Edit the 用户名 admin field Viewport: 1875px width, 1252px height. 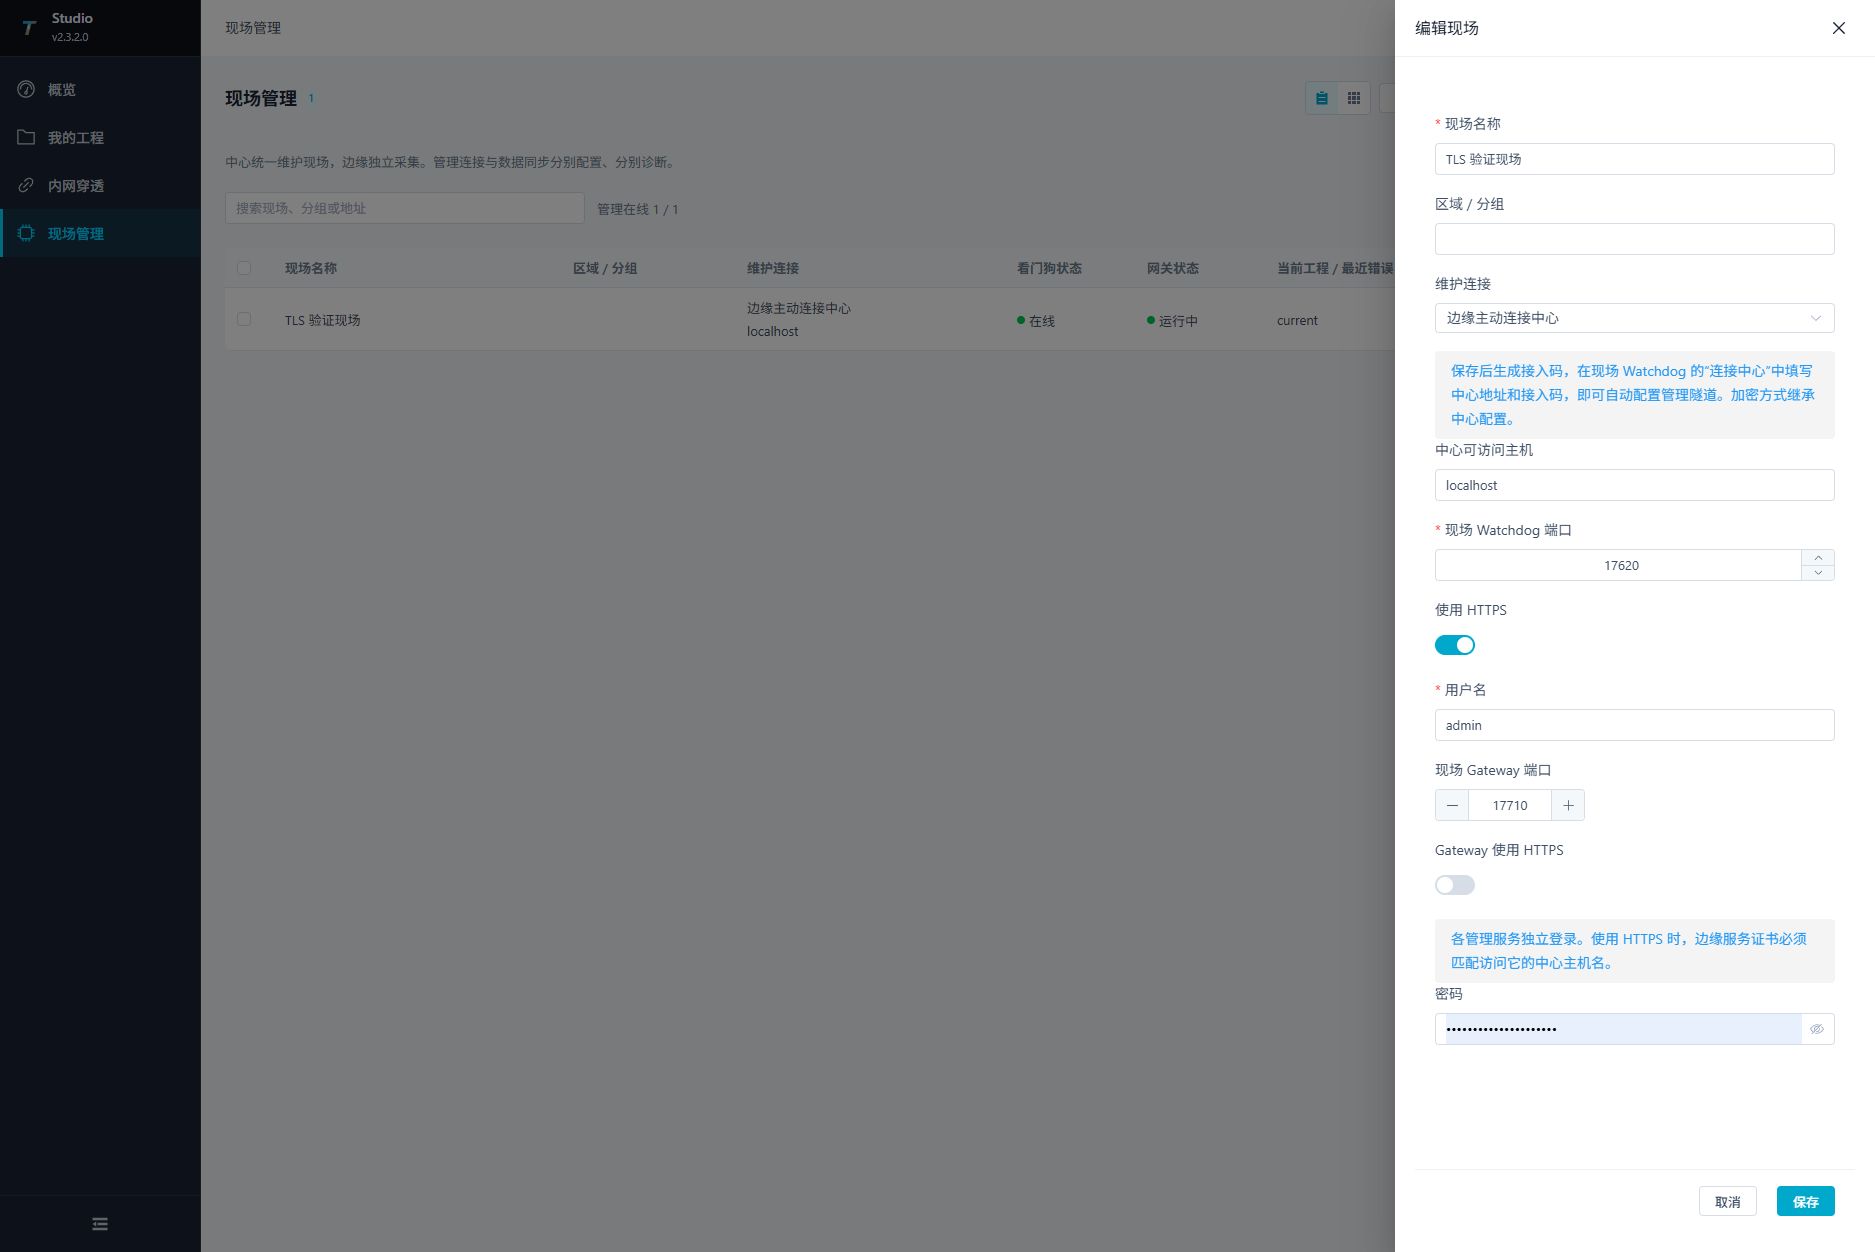pyautogui.click(x=1634, y=725)
